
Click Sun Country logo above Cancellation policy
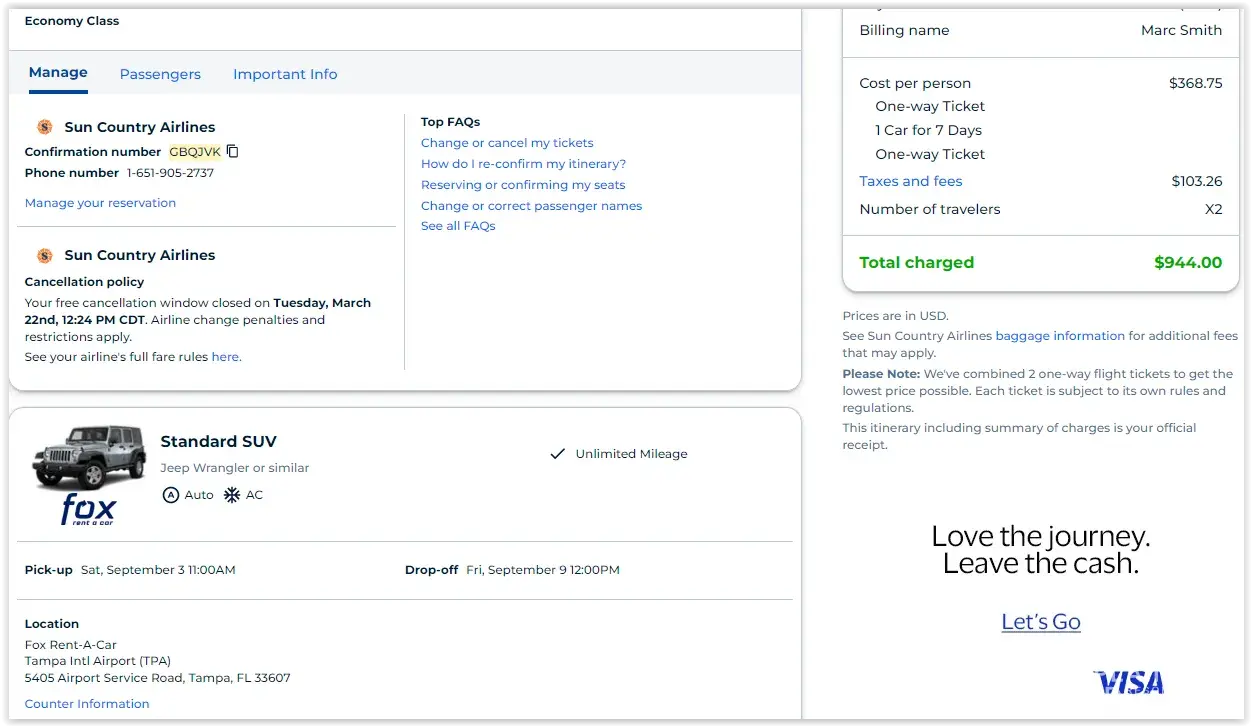tap(44, 255)
